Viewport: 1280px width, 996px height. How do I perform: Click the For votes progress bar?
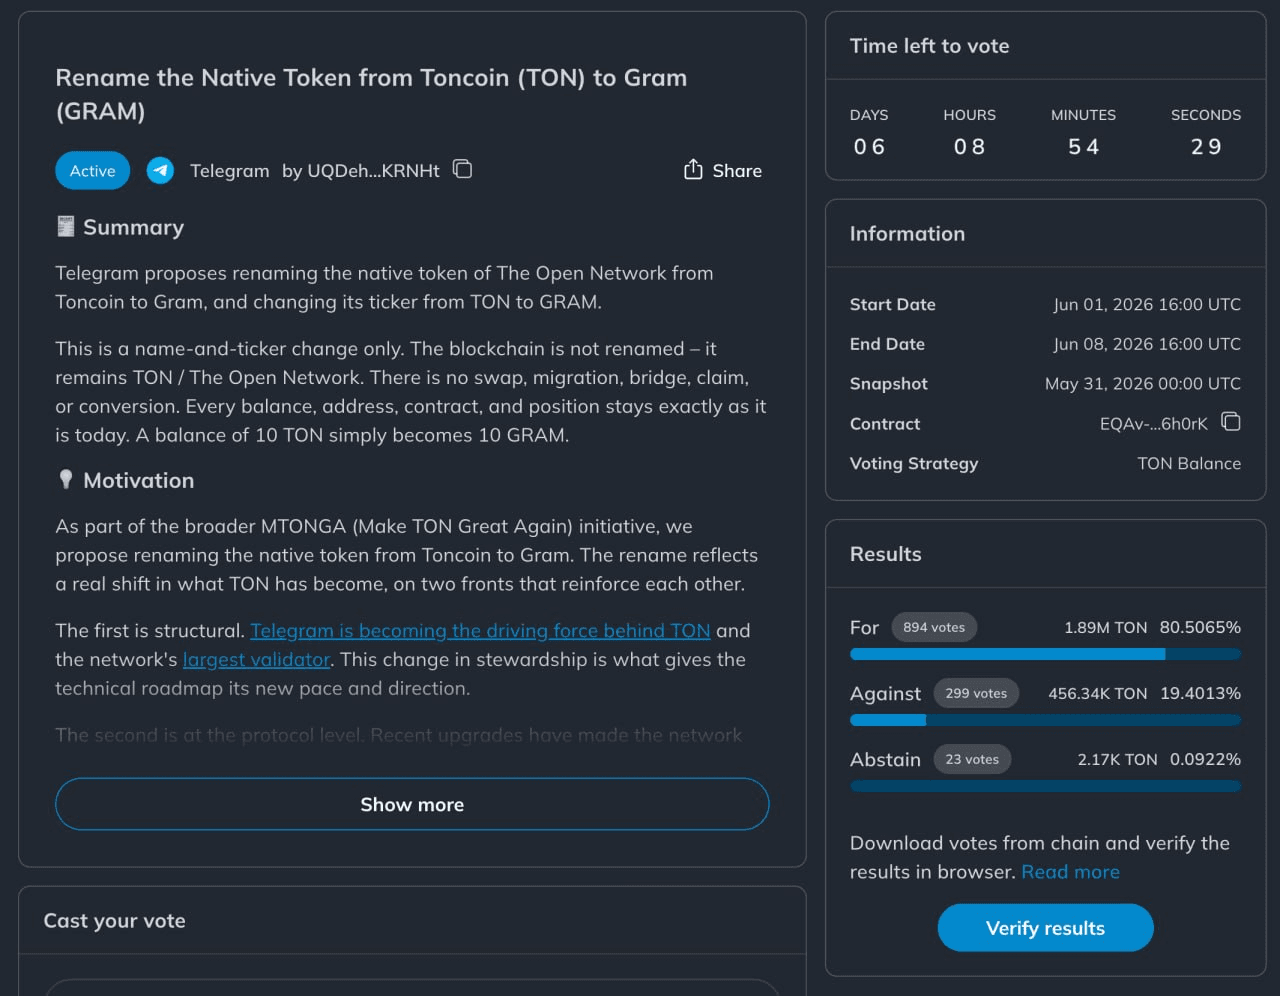[1045, 654]
